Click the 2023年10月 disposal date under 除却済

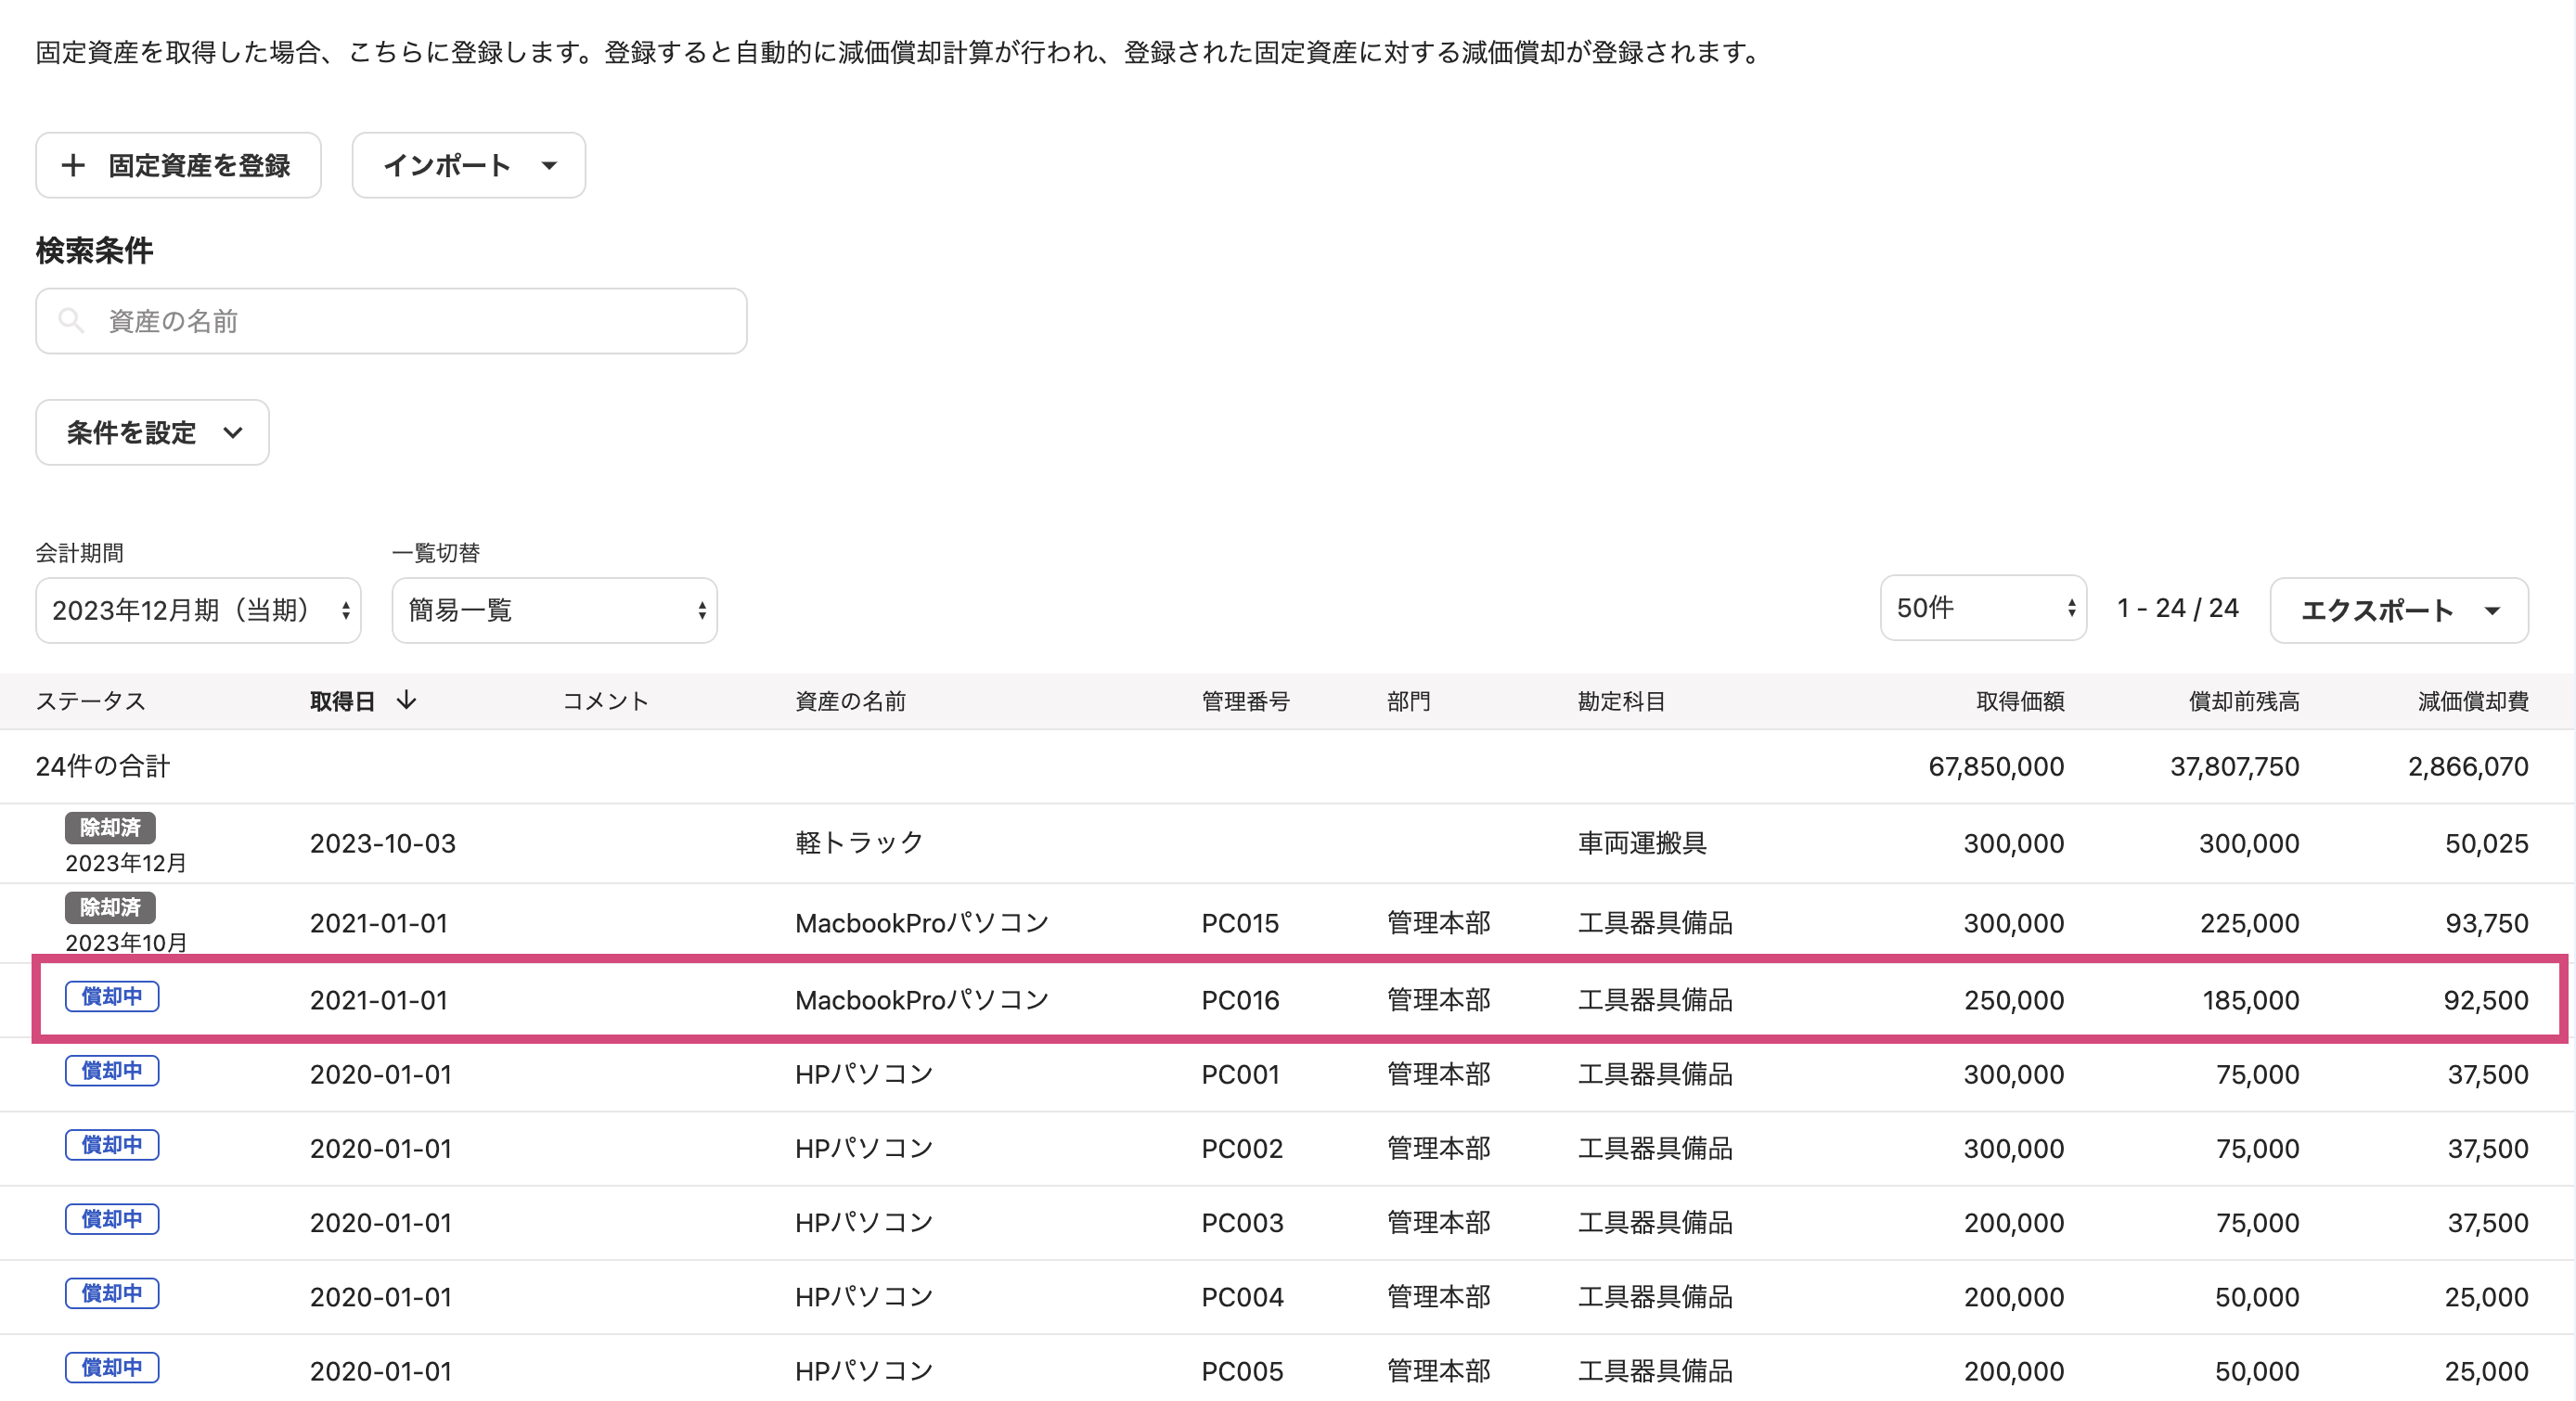pos(126,942)
